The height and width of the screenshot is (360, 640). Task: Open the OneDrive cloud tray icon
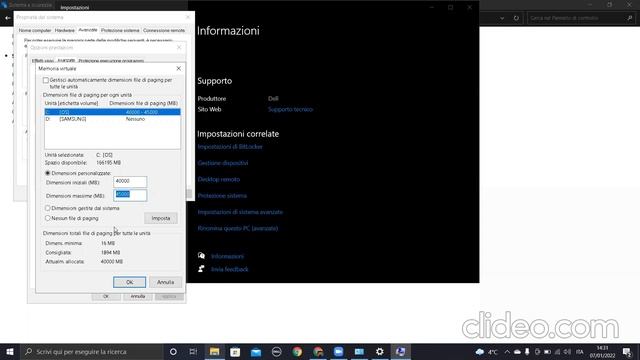517,351
